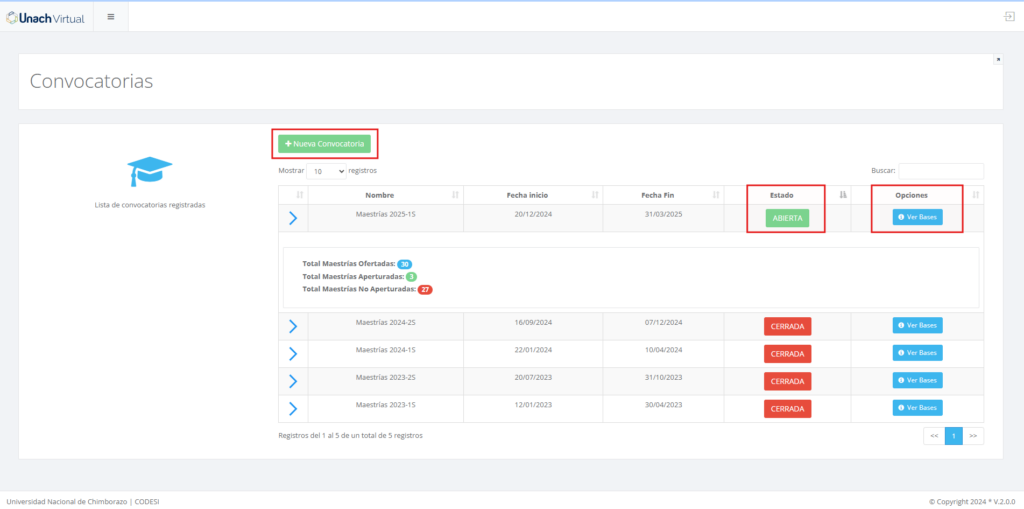Viewport: 1024px width, 509px height.
Task: Go to page 1 in pagination
Action: pos(954,436)
